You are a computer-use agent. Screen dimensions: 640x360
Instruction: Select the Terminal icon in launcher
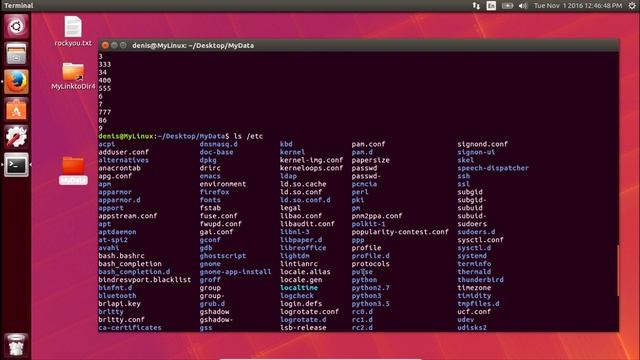(16, 165)
